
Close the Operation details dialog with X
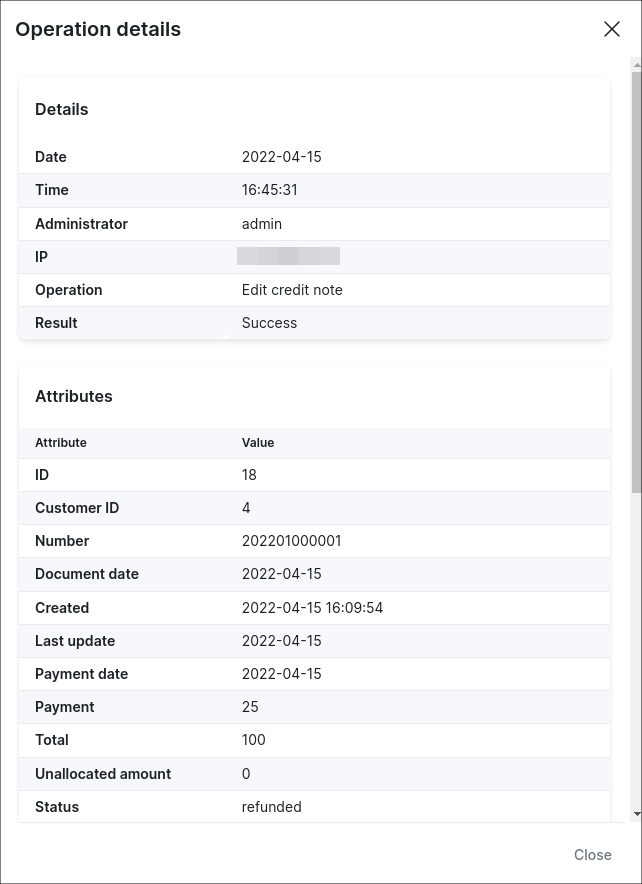(612, 29)
